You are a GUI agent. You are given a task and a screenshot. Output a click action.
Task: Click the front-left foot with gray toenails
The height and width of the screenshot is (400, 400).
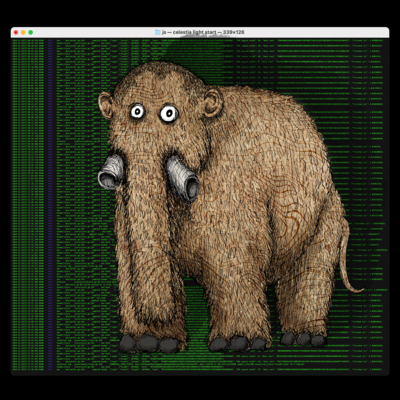(x=150, y=343)
